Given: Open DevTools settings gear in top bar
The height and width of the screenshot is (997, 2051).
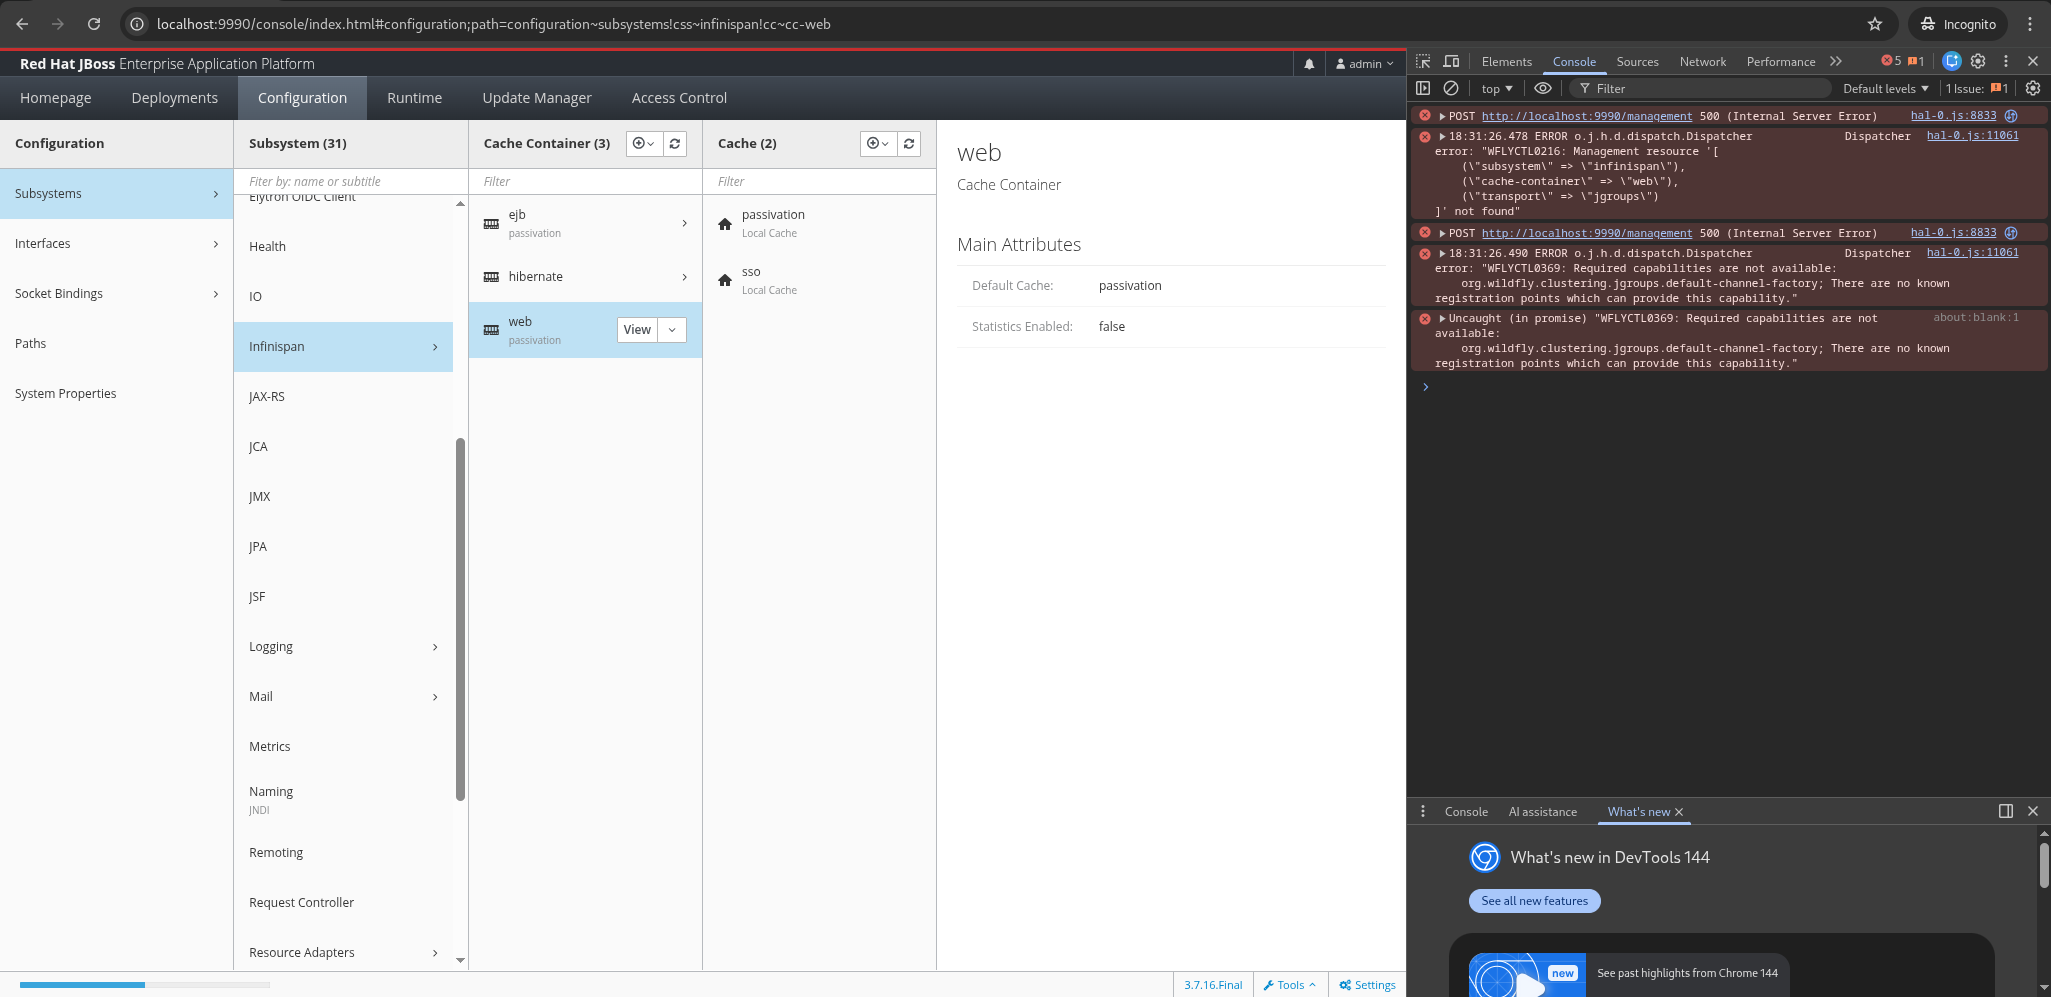Looking at the screenshot, I should [1978, 61].
